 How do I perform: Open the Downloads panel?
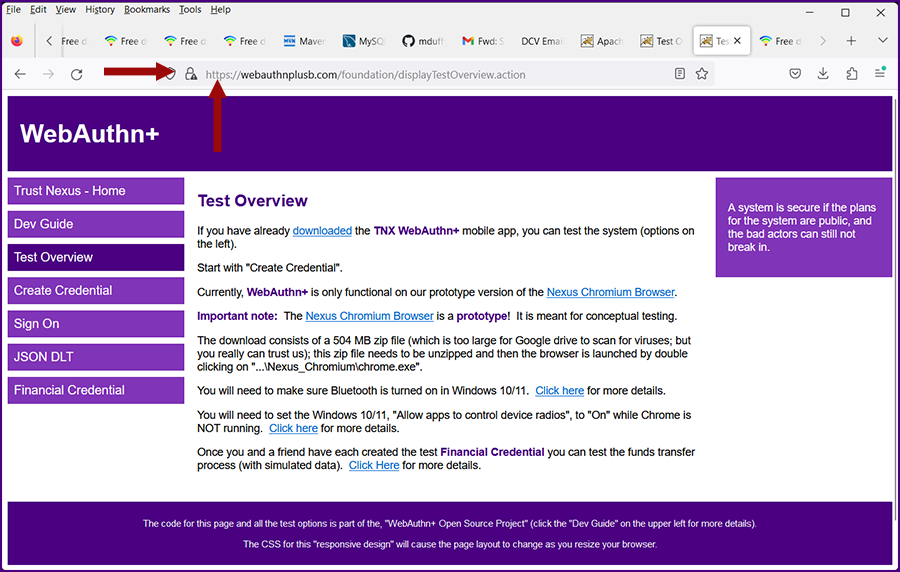823,74
